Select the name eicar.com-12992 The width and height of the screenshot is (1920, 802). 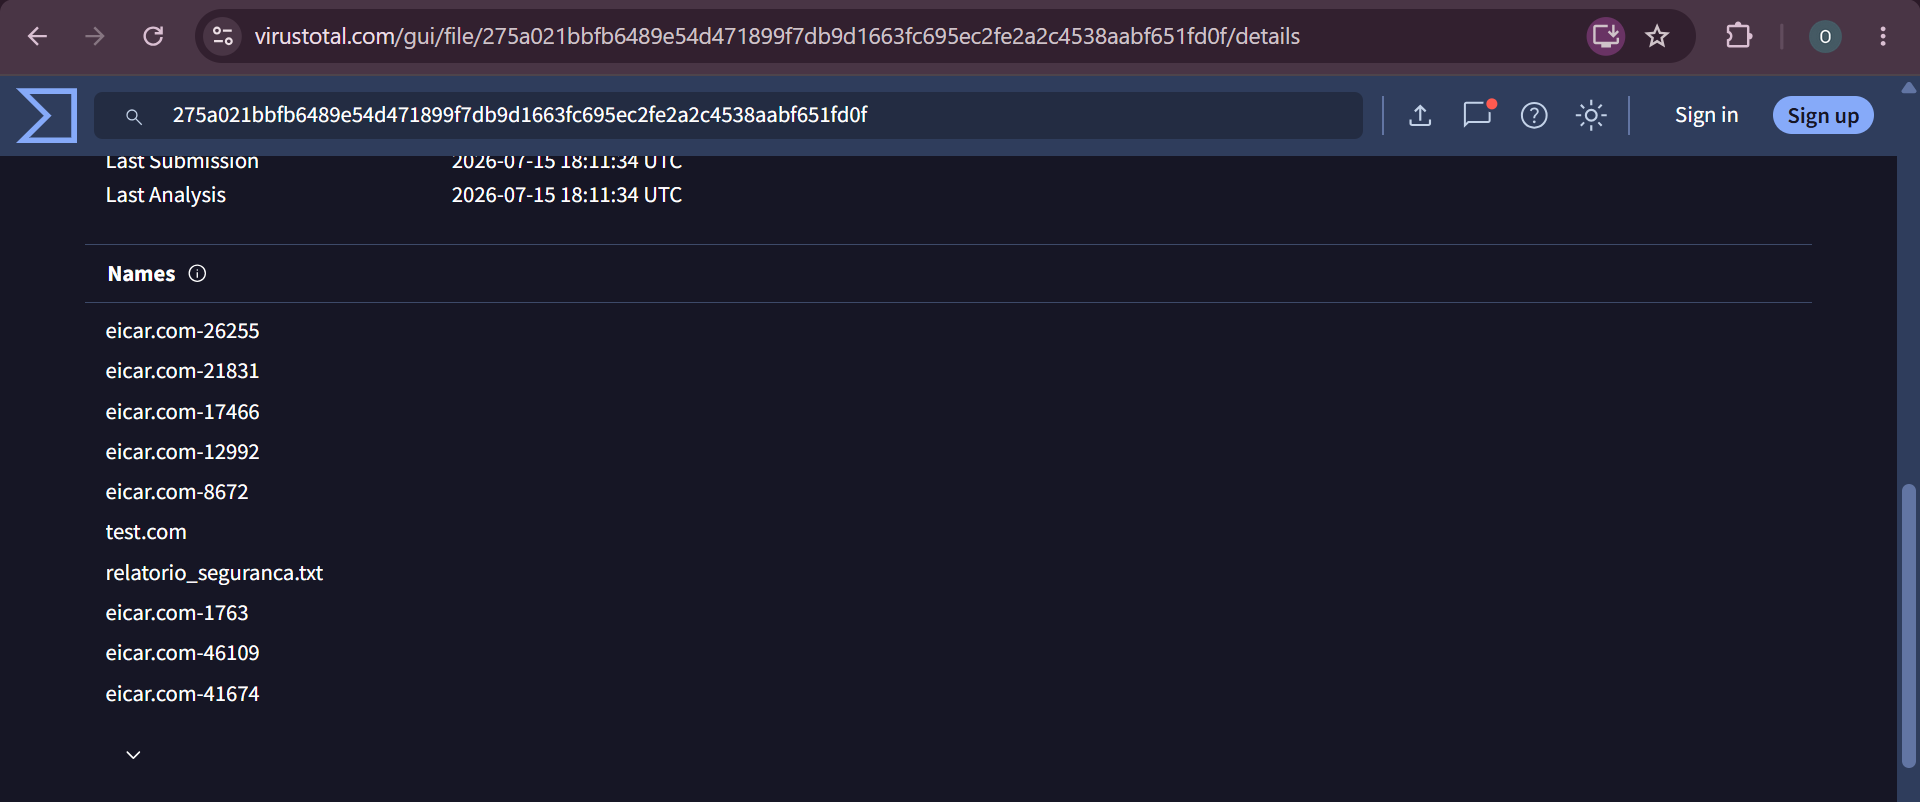(182, 452)
